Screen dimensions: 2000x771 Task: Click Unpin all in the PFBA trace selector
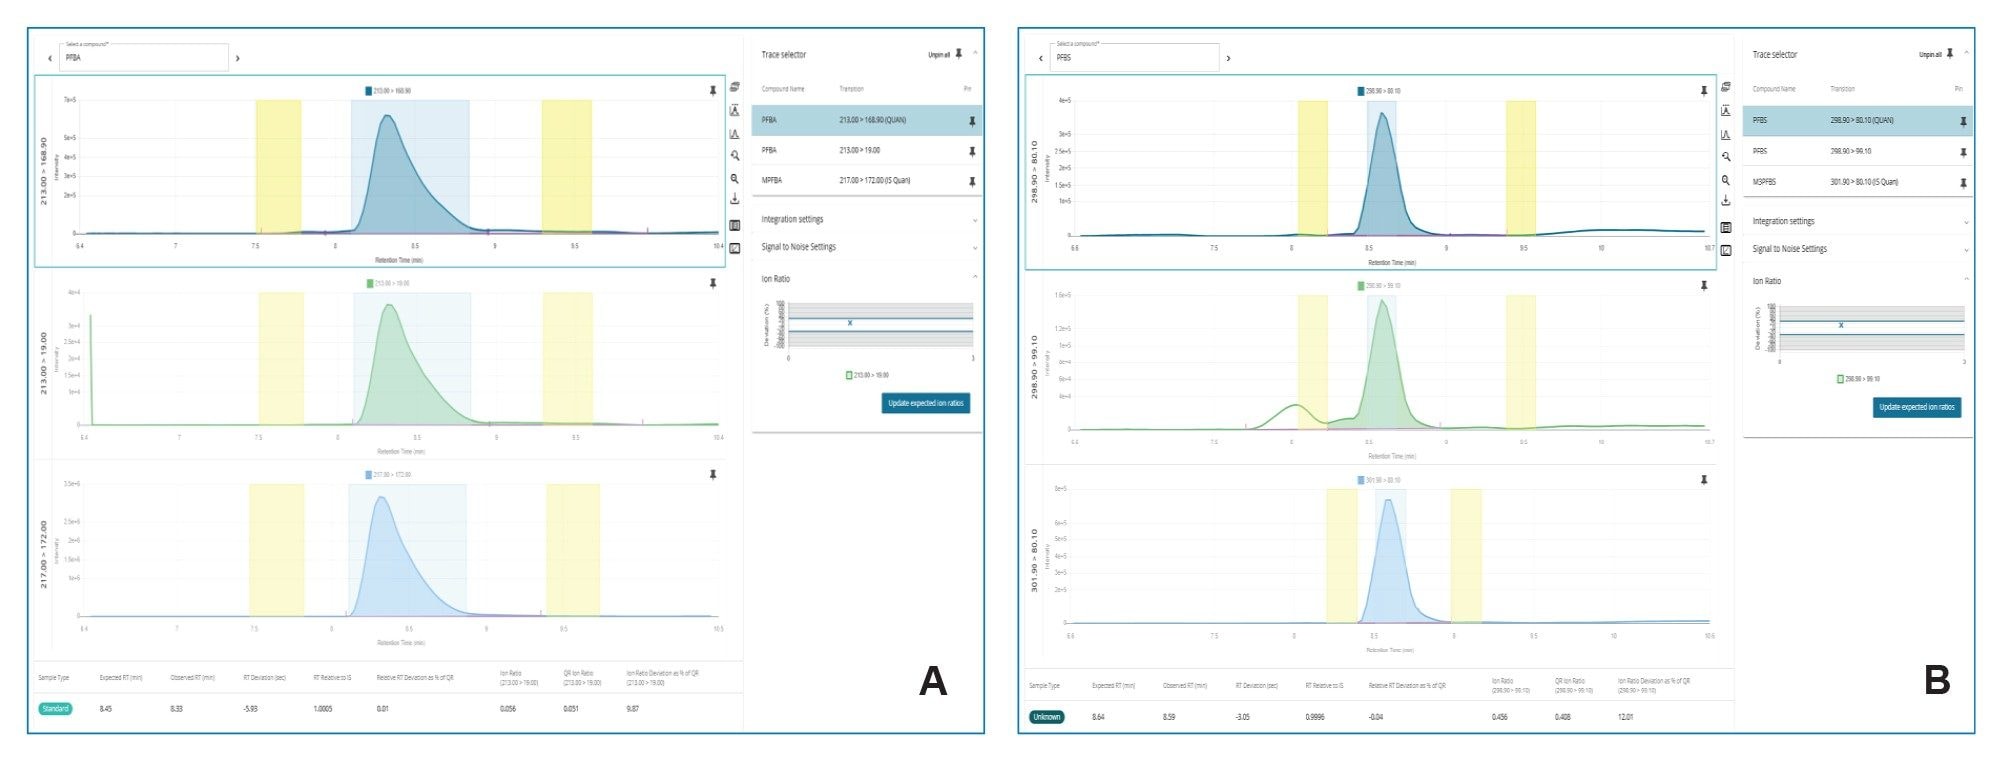939,55
